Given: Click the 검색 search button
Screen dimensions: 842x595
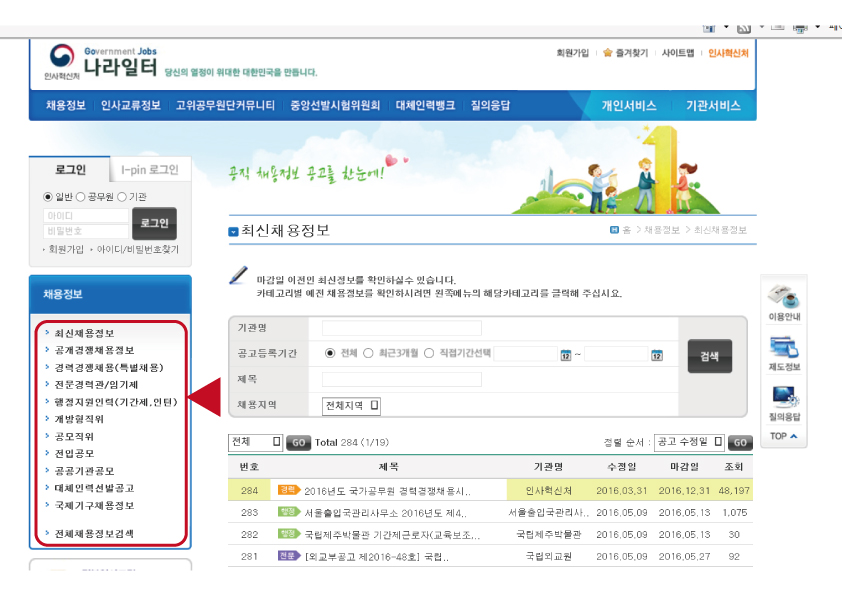Looking at the screenshot, I should 709,356.
